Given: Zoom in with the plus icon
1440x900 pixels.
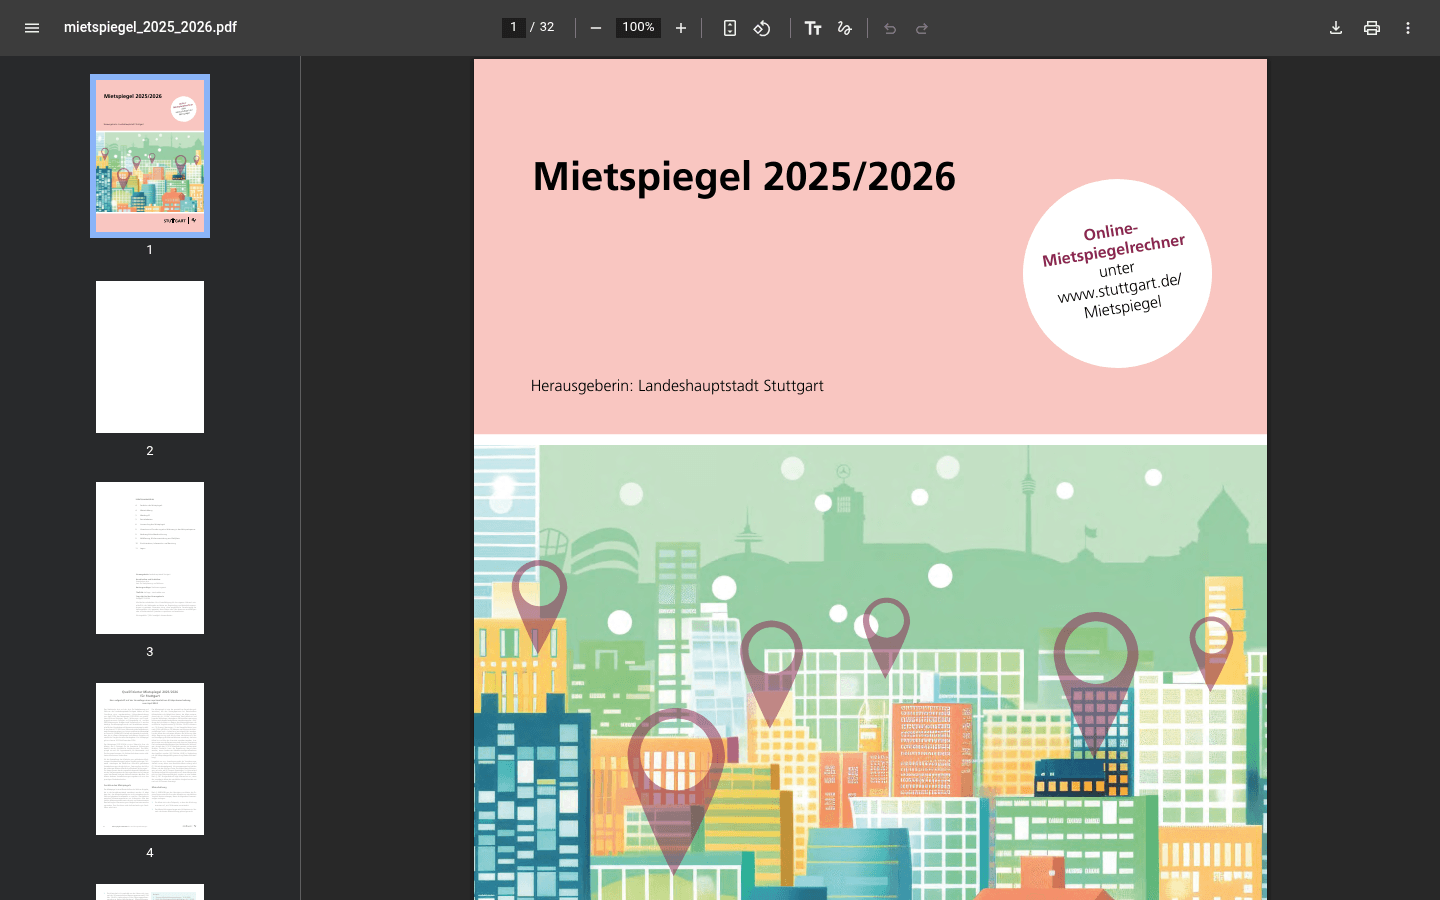Looking at the screenshot, I should click(x=681, y=28).
